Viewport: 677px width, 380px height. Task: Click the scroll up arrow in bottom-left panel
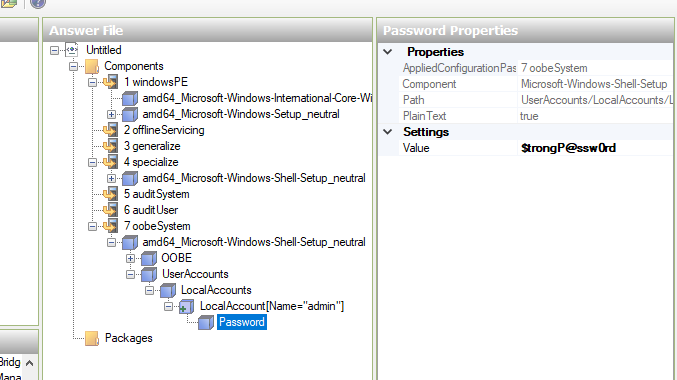tap(29, 363)
